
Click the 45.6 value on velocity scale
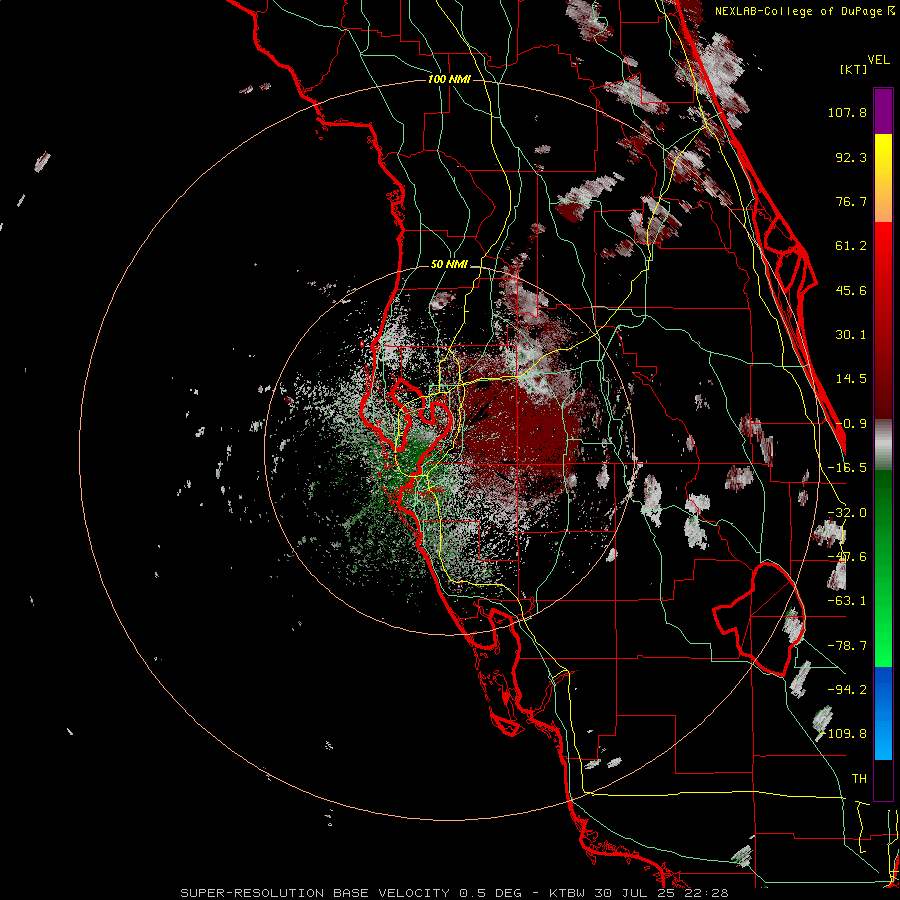point(851,290)
